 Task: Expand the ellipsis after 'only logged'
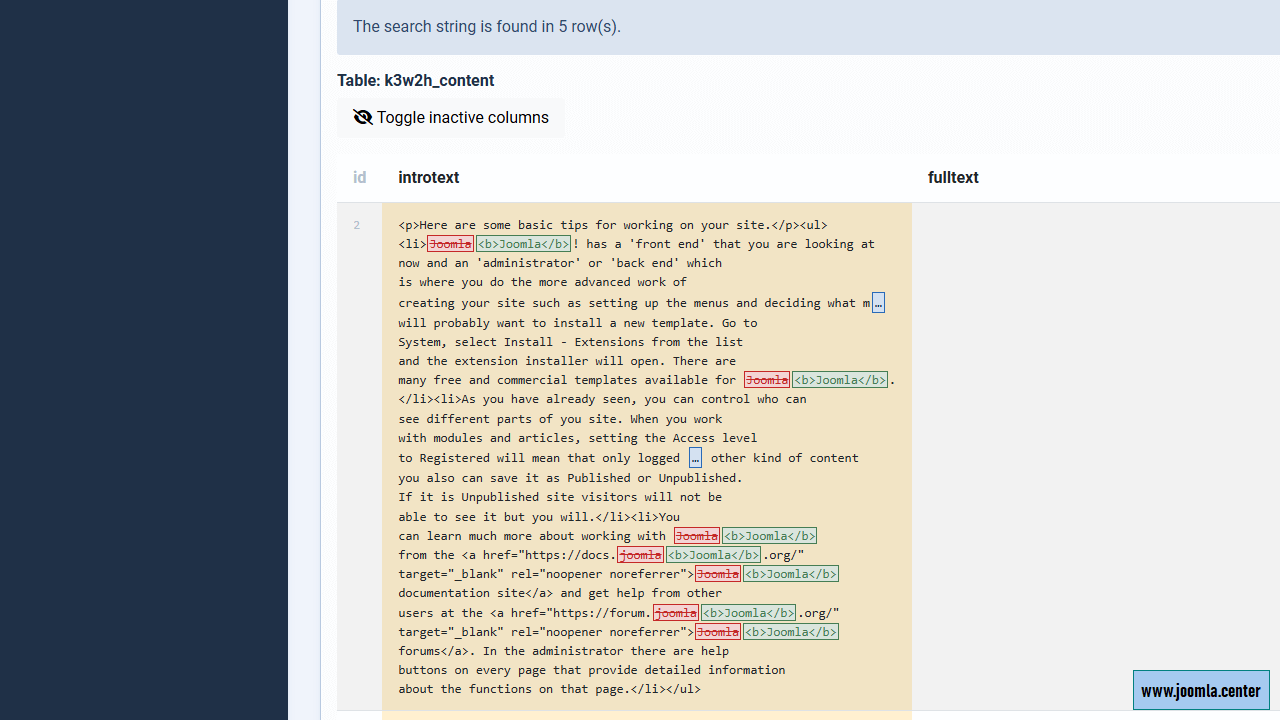pos(695,458)
